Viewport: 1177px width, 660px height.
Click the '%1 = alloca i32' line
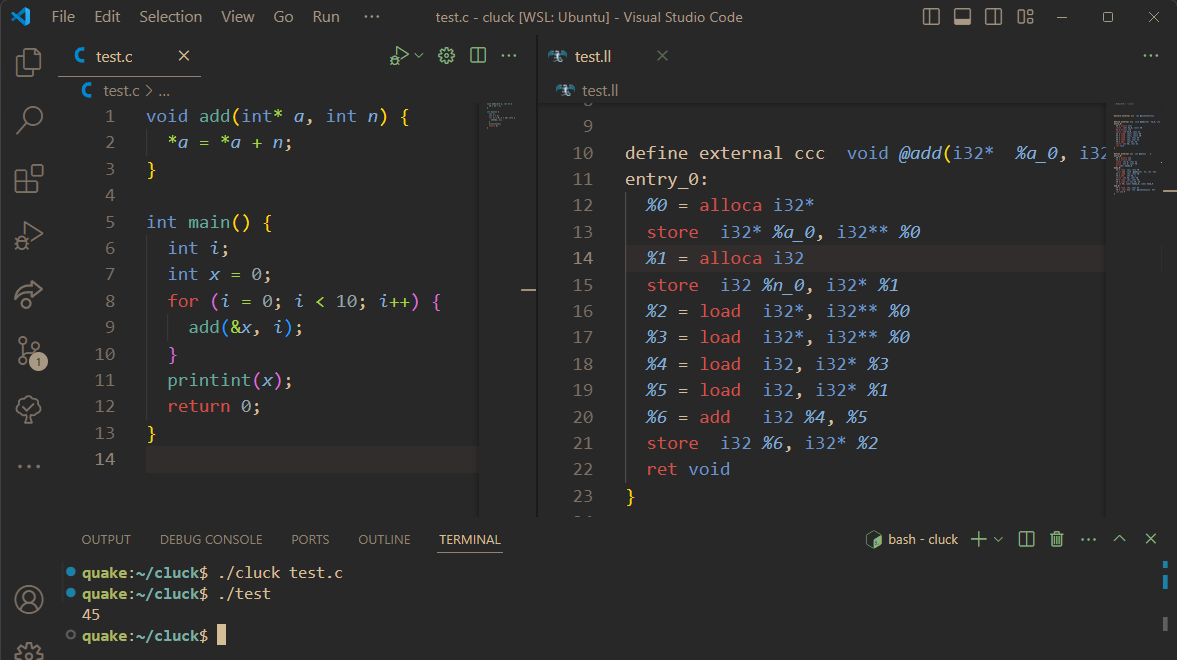click(x=725, y=258)
